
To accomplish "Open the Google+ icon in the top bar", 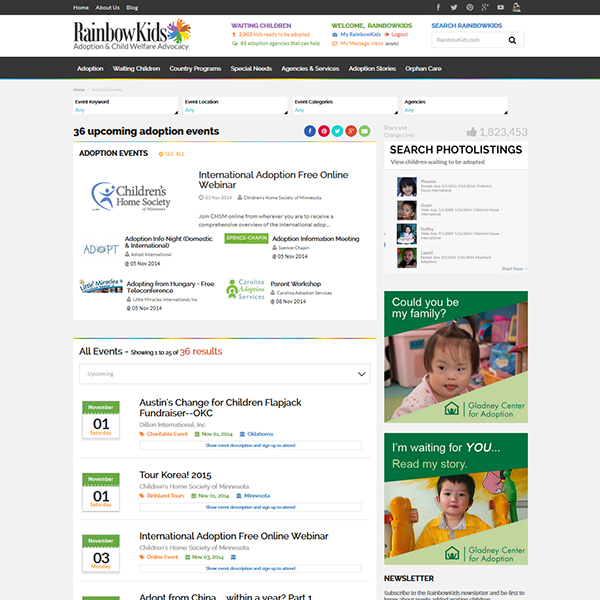I will 485,7.
